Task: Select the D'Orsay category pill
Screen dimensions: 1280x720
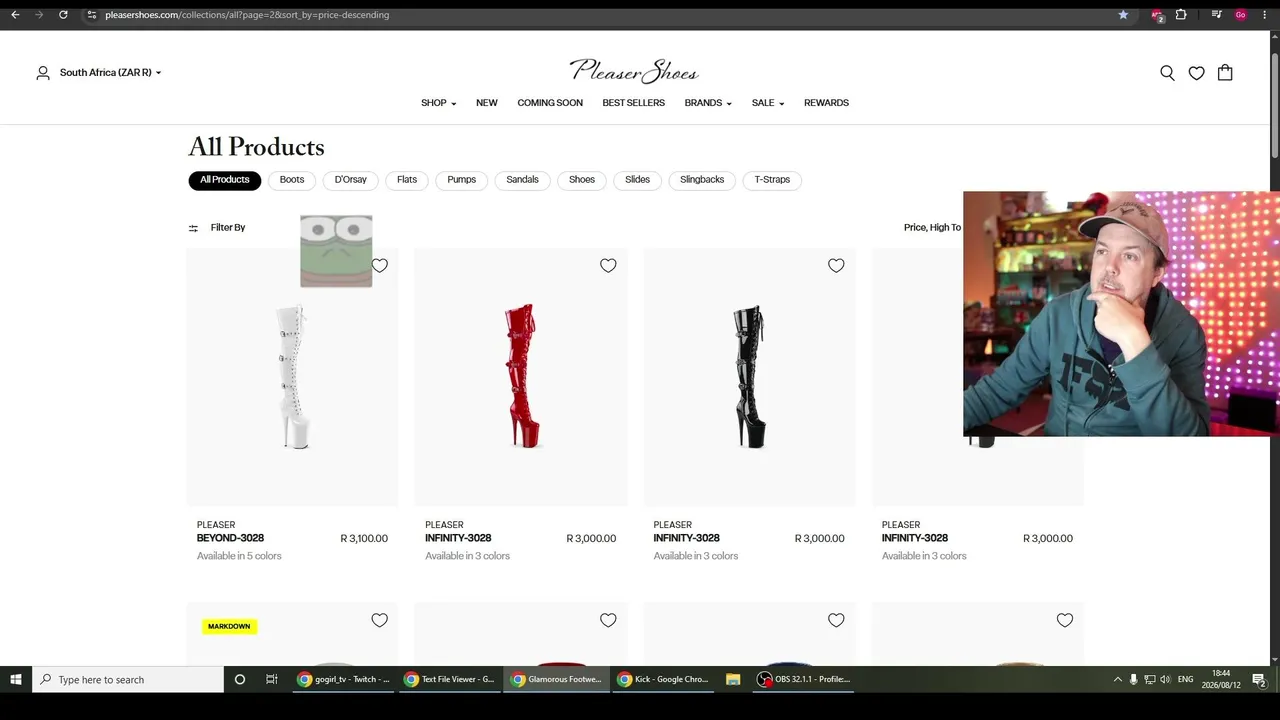Action: [351, 180]
